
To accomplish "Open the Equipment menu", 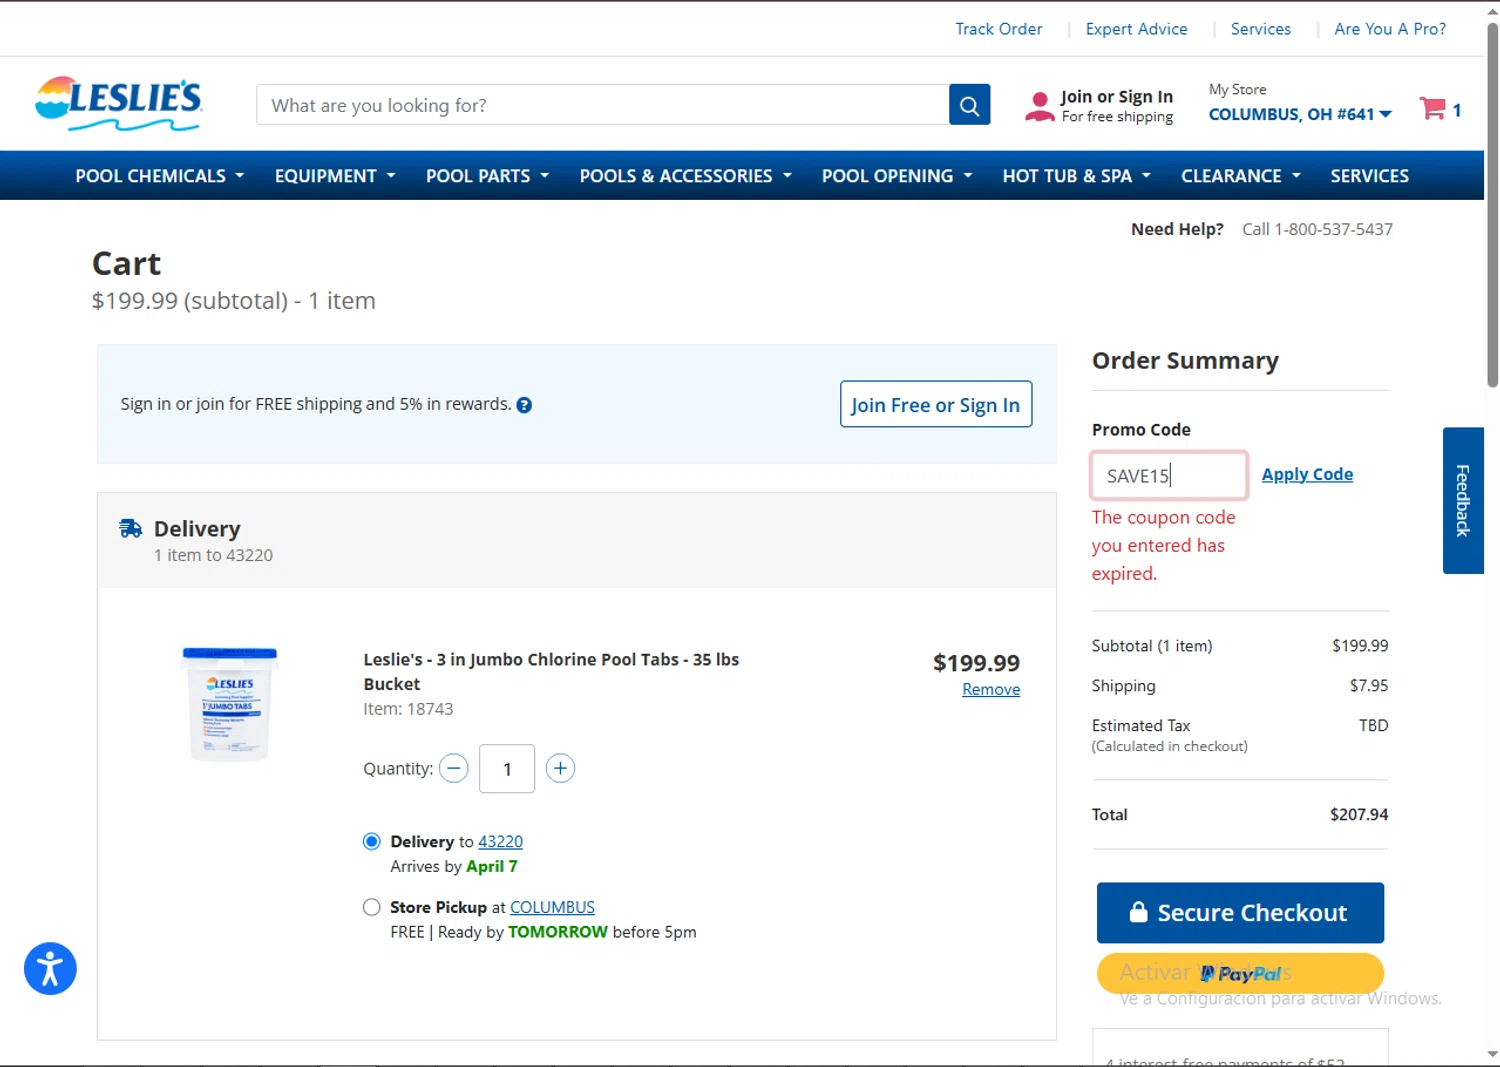I will click(335, 176).
